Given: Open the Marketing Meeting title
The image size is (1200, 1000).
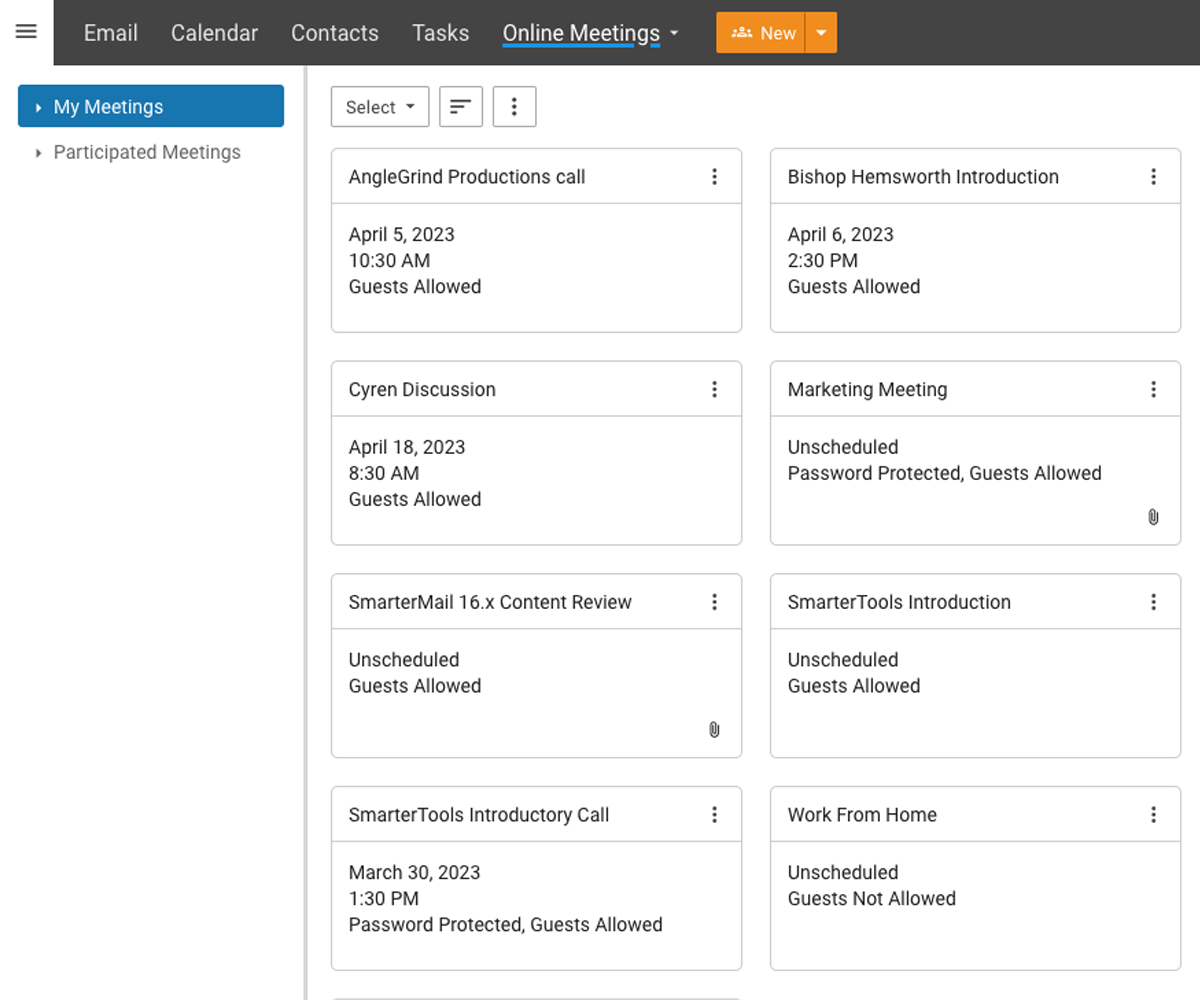Looking at the screenshot, I should coord(867,390).
